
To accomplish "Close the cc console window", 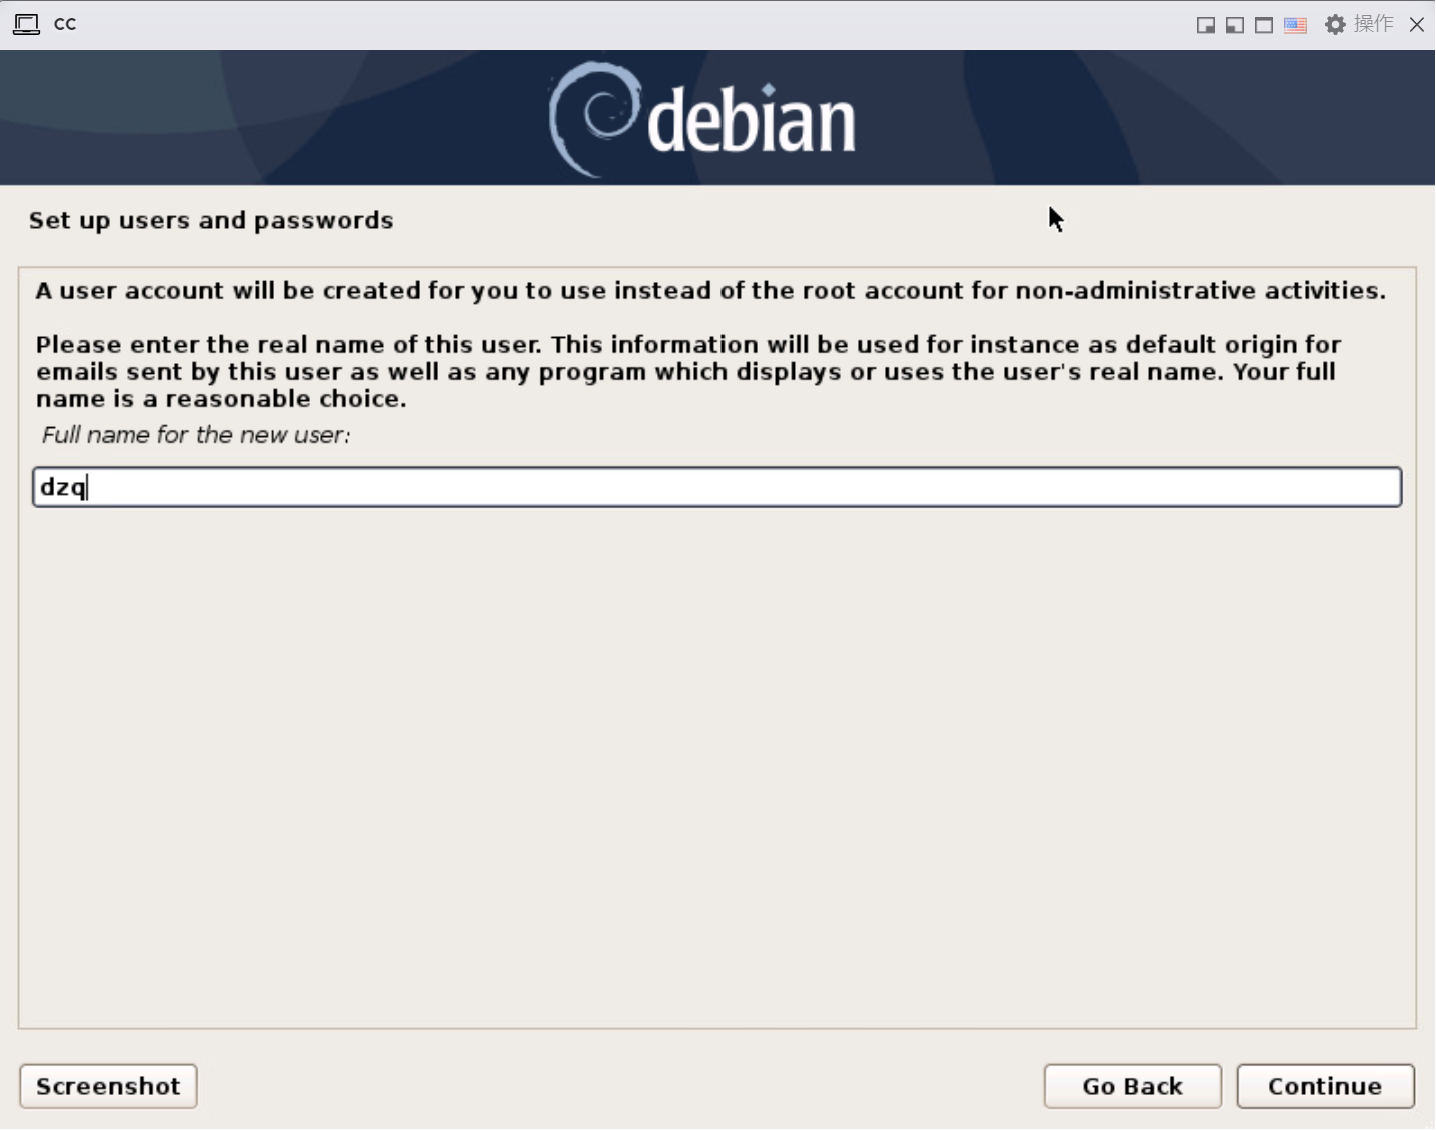I will pos(1417,25).
